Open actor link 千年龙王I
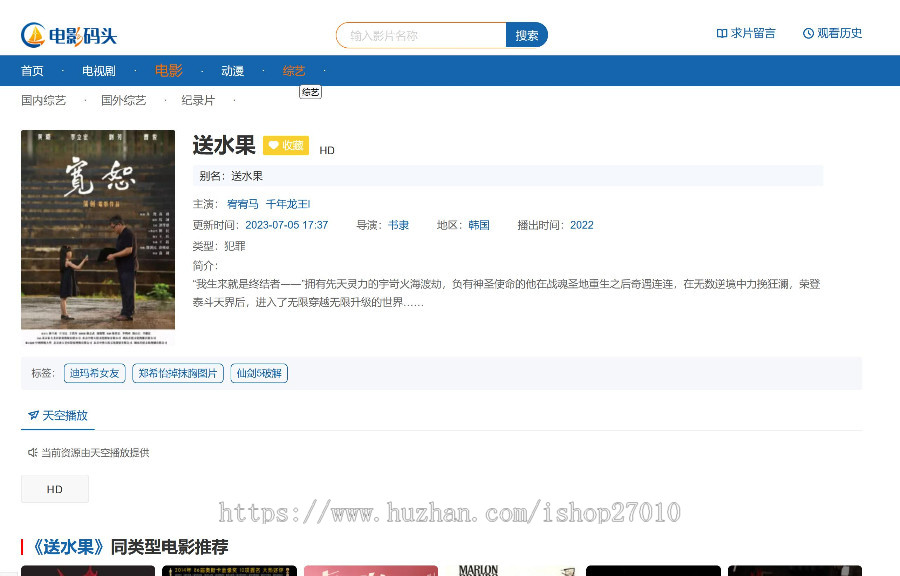This screenshot has height=576, width=900. point(288,204)
